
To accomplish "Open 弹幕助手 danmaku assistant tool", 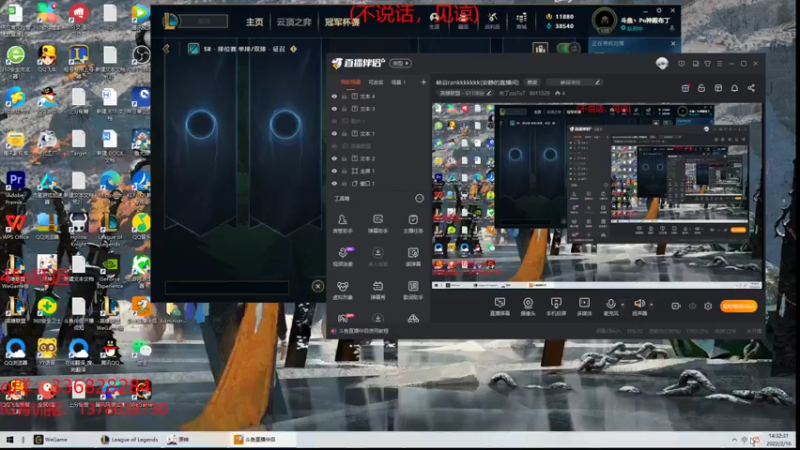I will (378, 223).
